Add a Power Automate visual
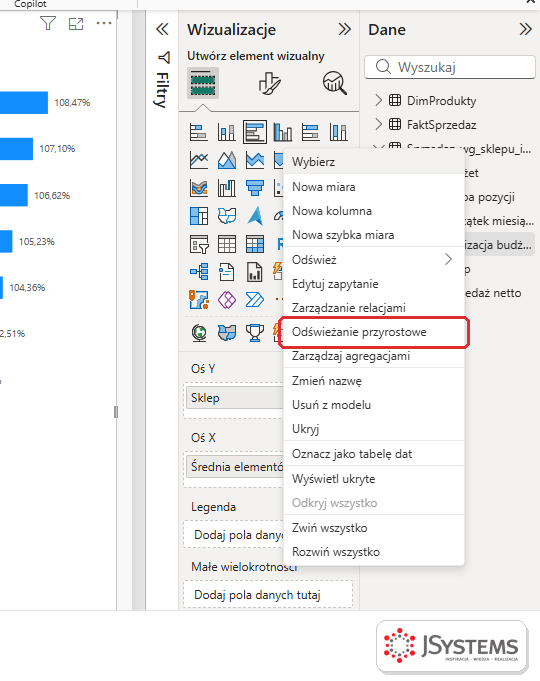Viewport: 540px width, 681px height. 255,300
